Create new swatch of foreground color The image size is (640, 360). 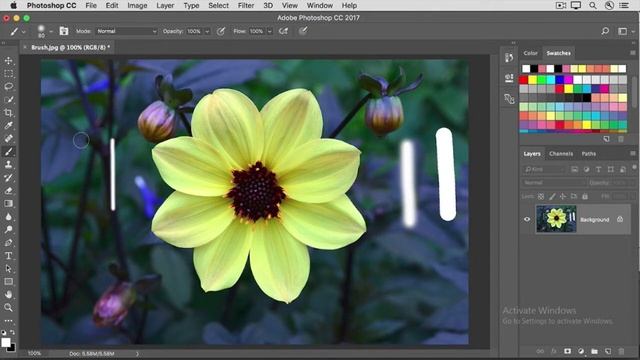[607, 139]
